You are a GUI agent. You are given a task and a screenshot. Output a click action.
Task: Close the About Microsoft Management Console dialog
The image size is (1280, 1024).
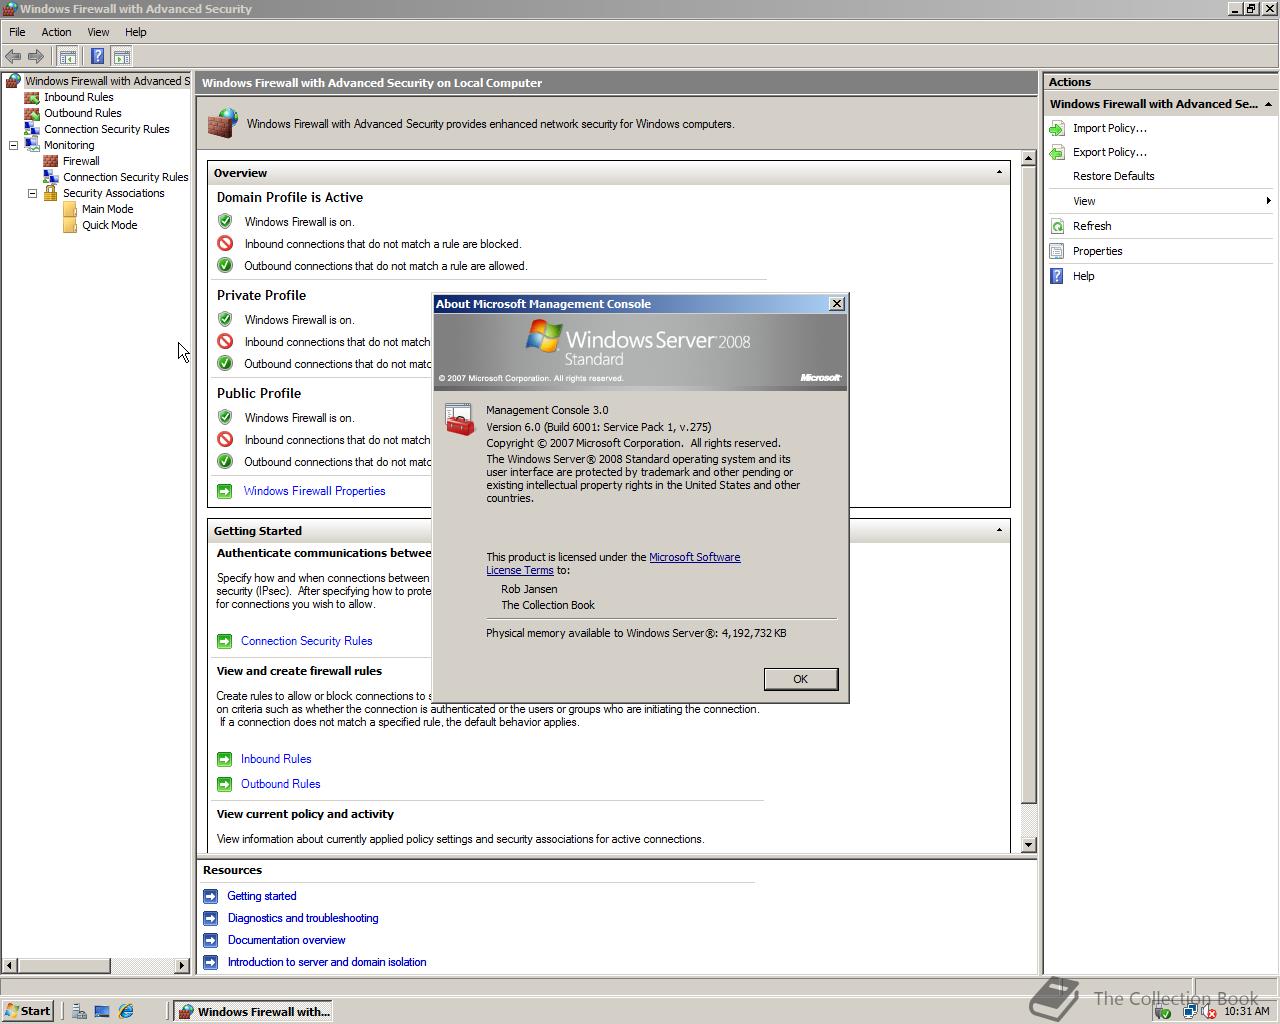[x=837, y=304]
